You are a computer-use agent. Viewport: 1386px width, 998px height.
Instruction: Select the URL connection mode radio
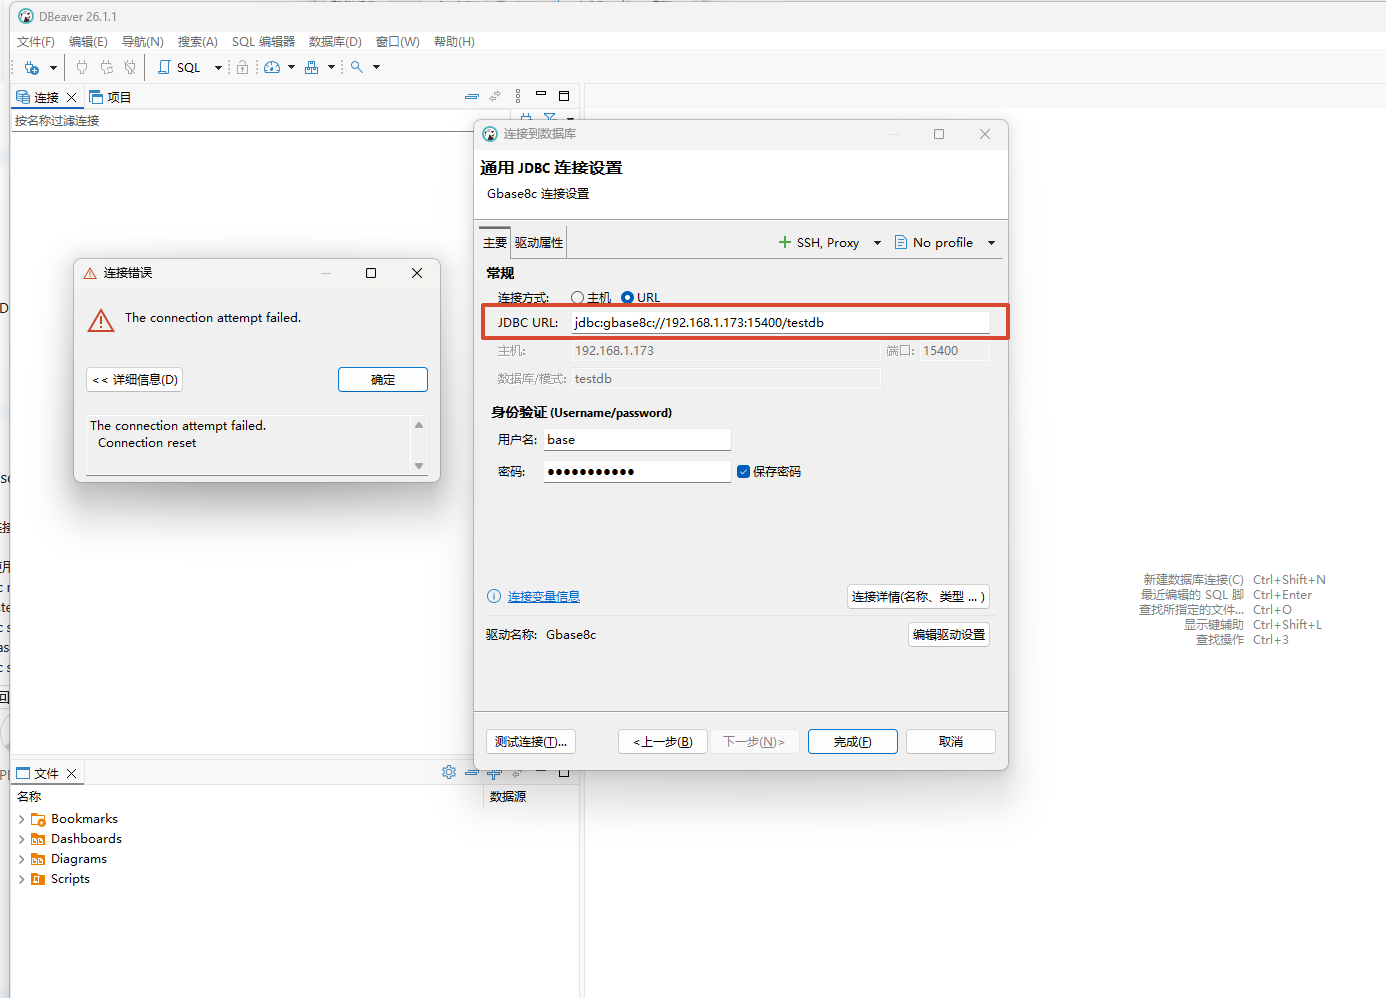(628, 298)
